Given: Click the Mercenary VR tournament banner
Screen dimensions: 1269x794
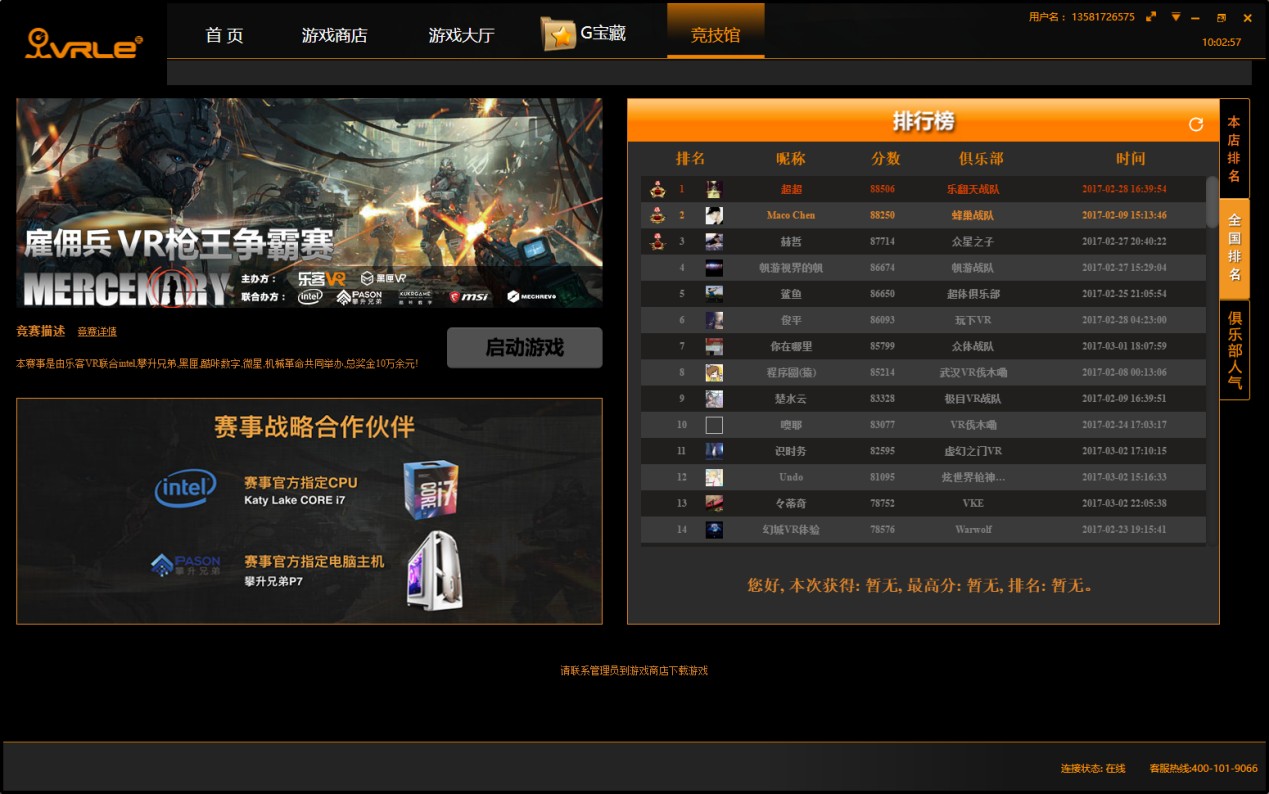Looking at the screenshot, I should 309,202.
